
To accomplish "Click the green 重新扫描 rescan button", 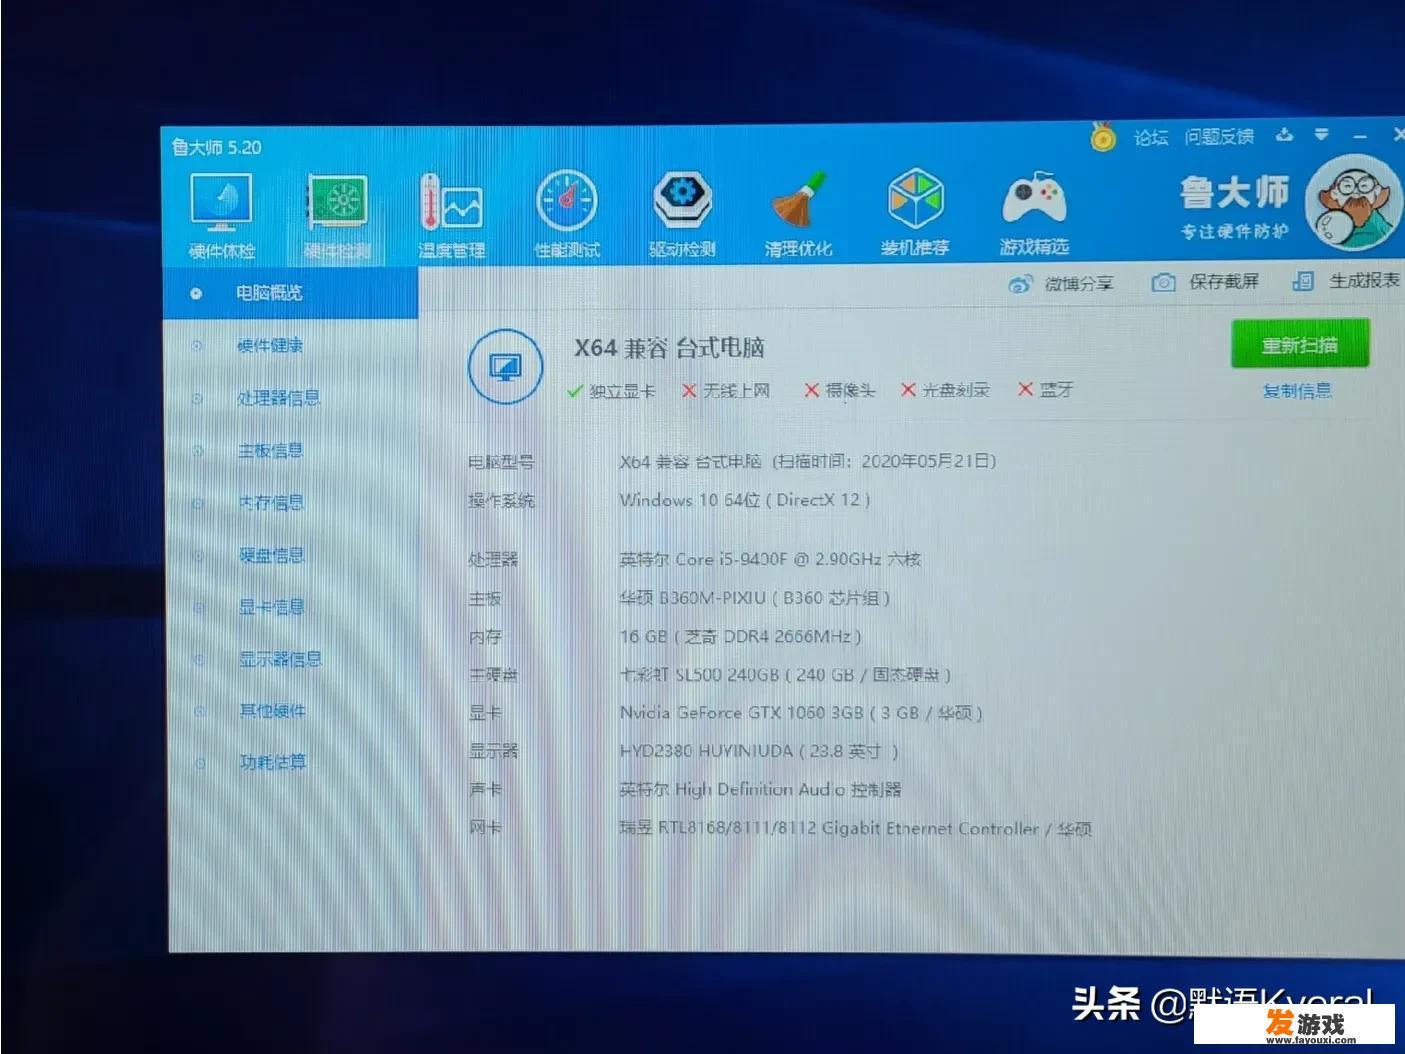I will tap(1299, 345).
